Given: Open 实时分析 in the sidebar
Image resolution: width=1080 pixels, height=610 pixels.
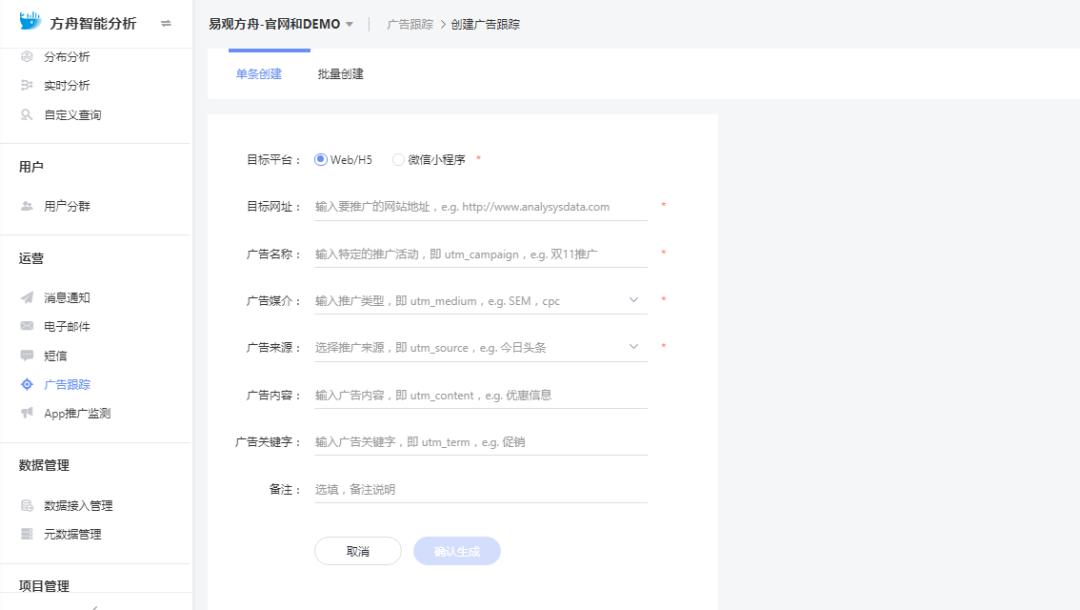Looking at the screenshot, I should click(x=67, y=85).
